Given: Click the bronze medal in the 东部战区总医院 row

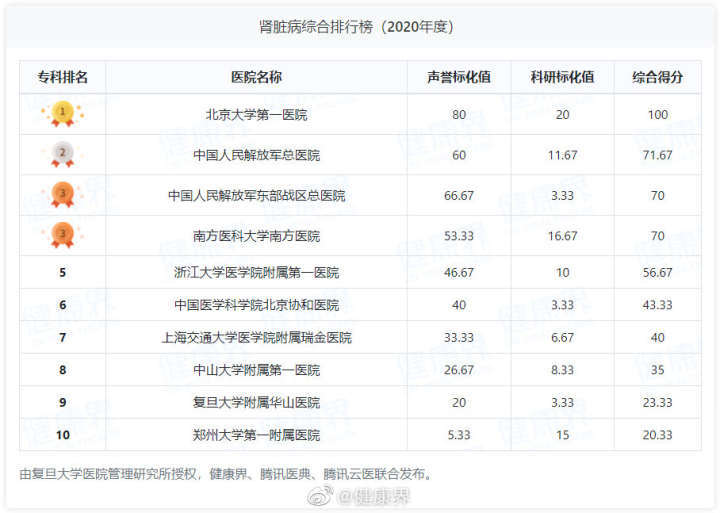Looking at the screenshot, I should [62, 195].
